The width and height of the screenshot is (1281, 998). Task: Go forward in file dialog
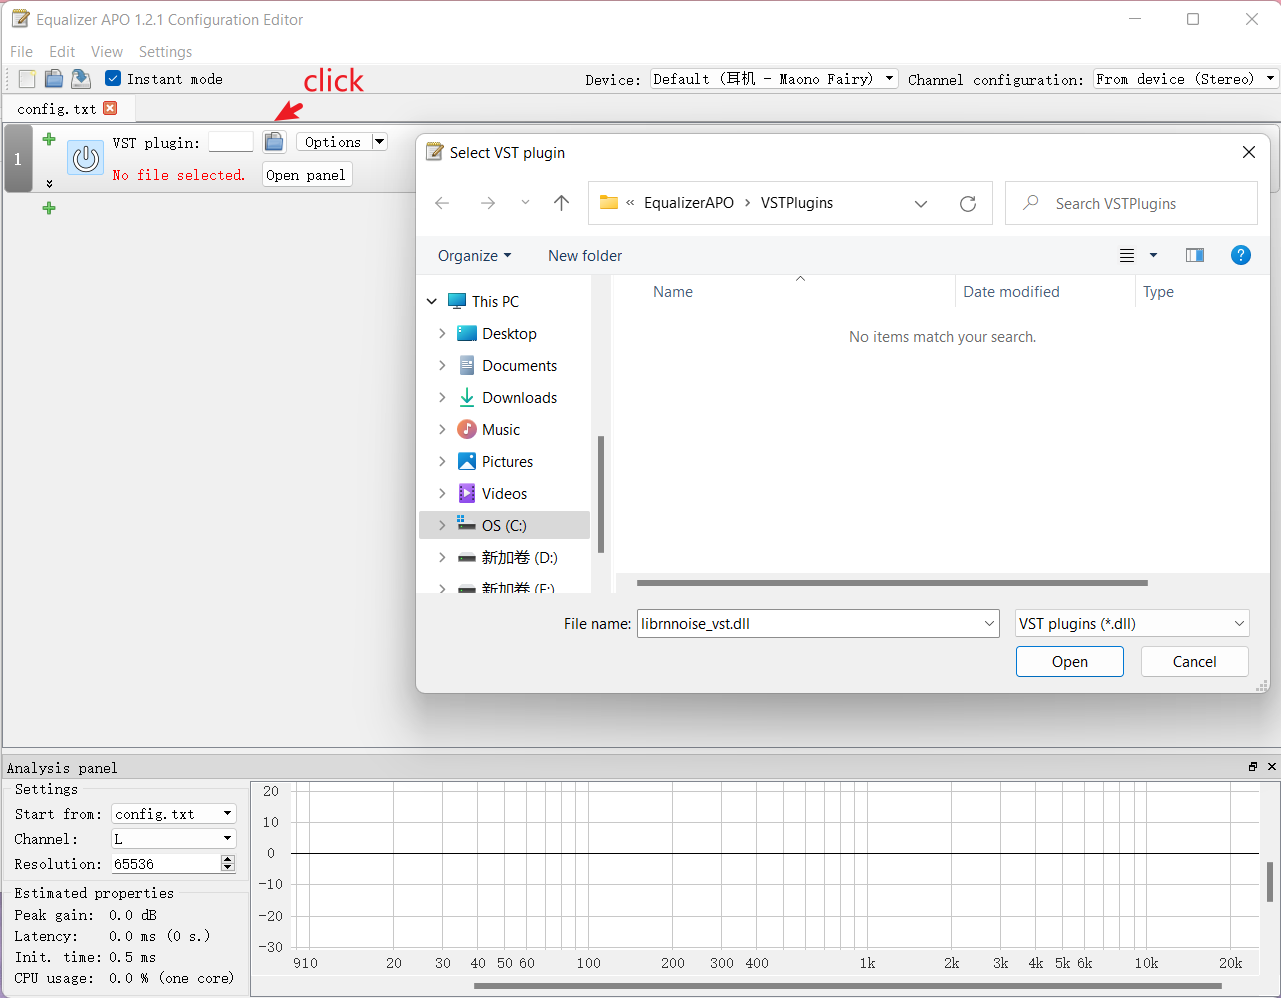488,203
